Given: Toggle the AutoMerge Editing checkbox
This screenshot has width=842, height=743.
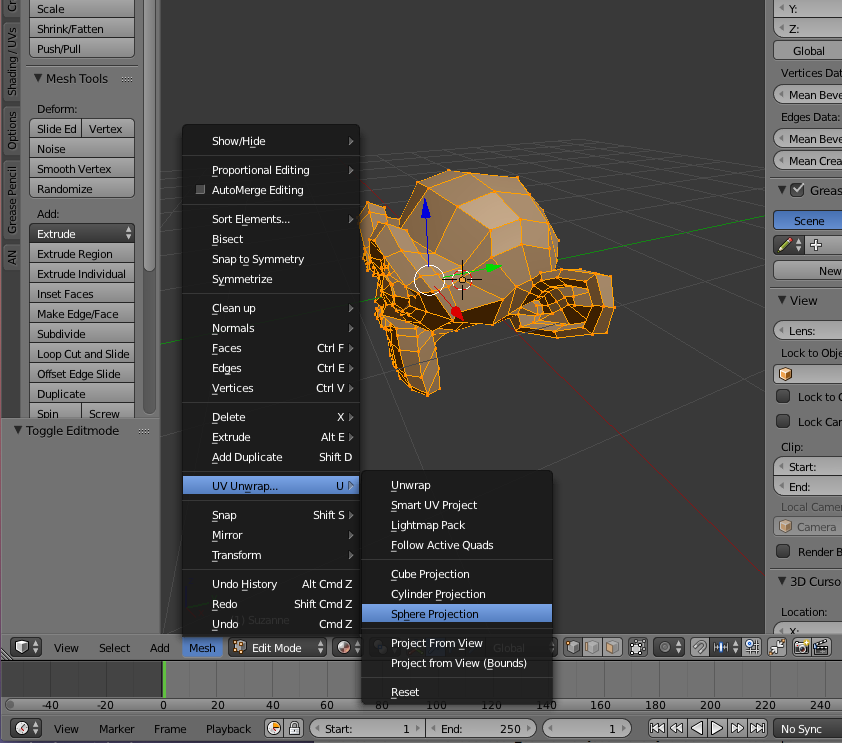Looking at the screenshot, I should pyautogui.click(x=200, y=190).
